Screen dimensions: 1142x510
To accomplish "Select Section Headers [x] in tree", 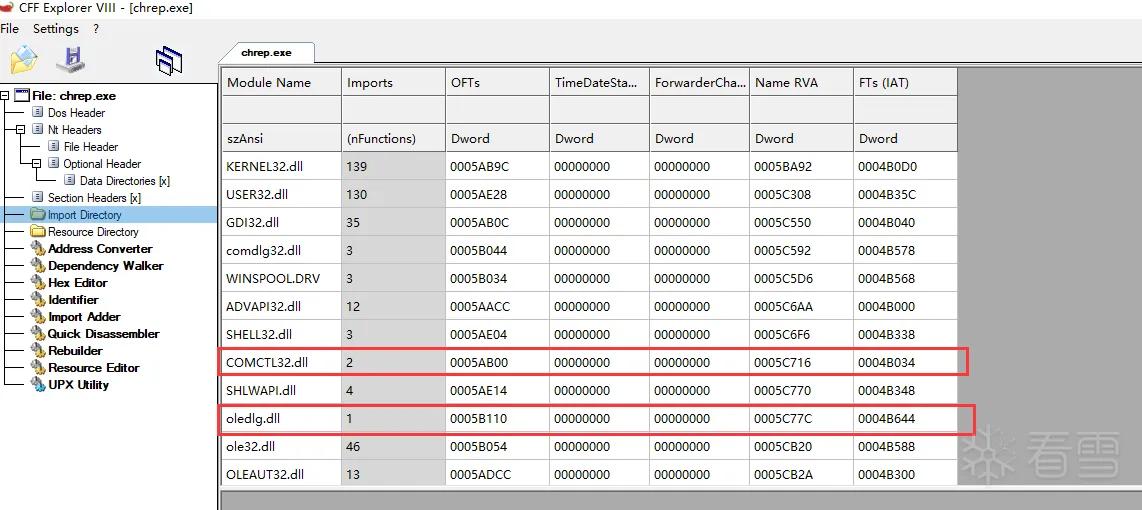I will click(x=94, y=197).
